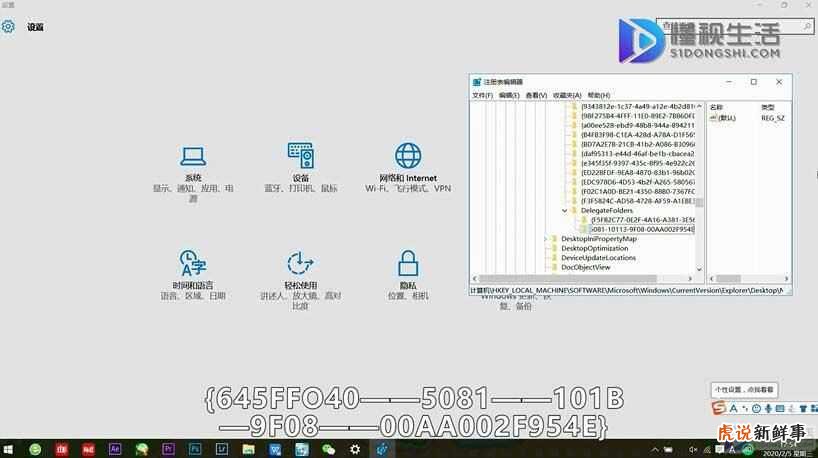The width and height of the screenshot is (818, 458).
Task: Select the DeviceUpdateLocations key
Action: click(598, 258)
